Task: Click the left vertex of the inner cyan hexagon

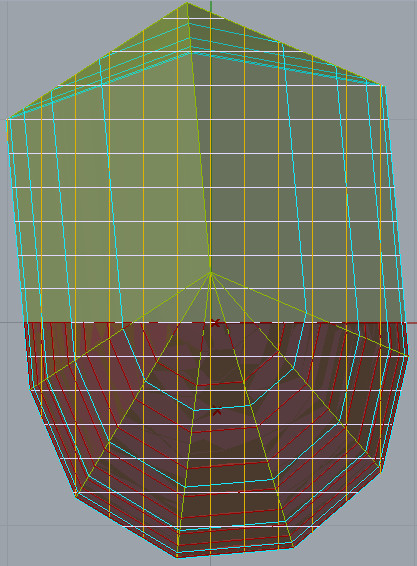Action: pyautogui.click(x=144, y=380)
